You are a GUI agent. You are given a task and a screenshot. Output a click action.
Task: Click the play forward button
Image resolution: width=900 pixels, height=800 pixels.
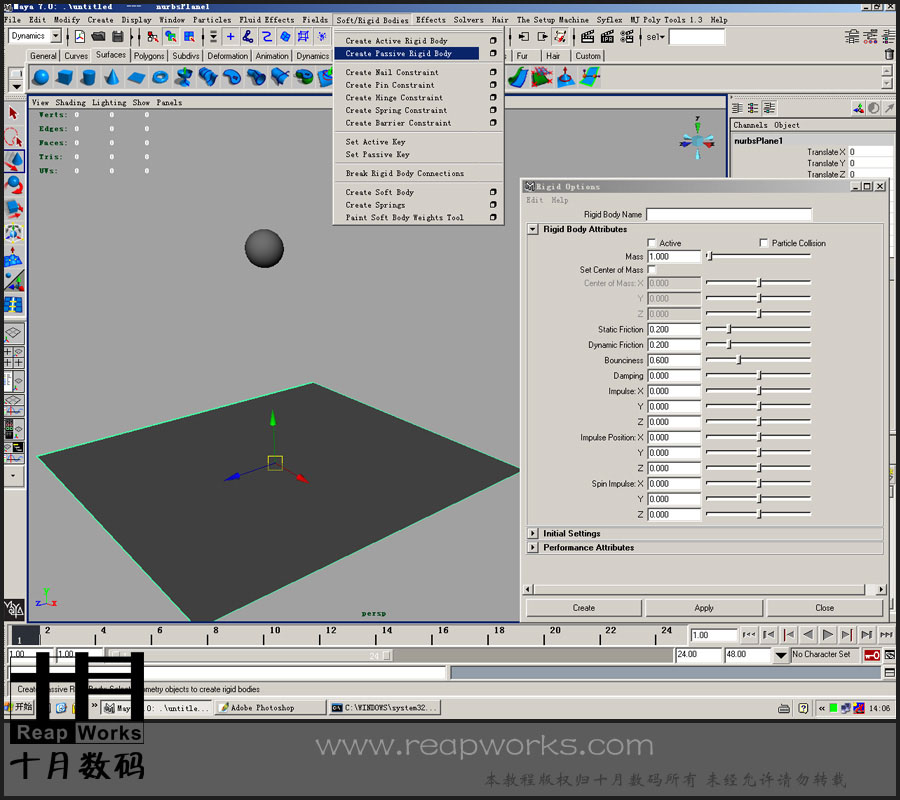(x=827, y=635)
